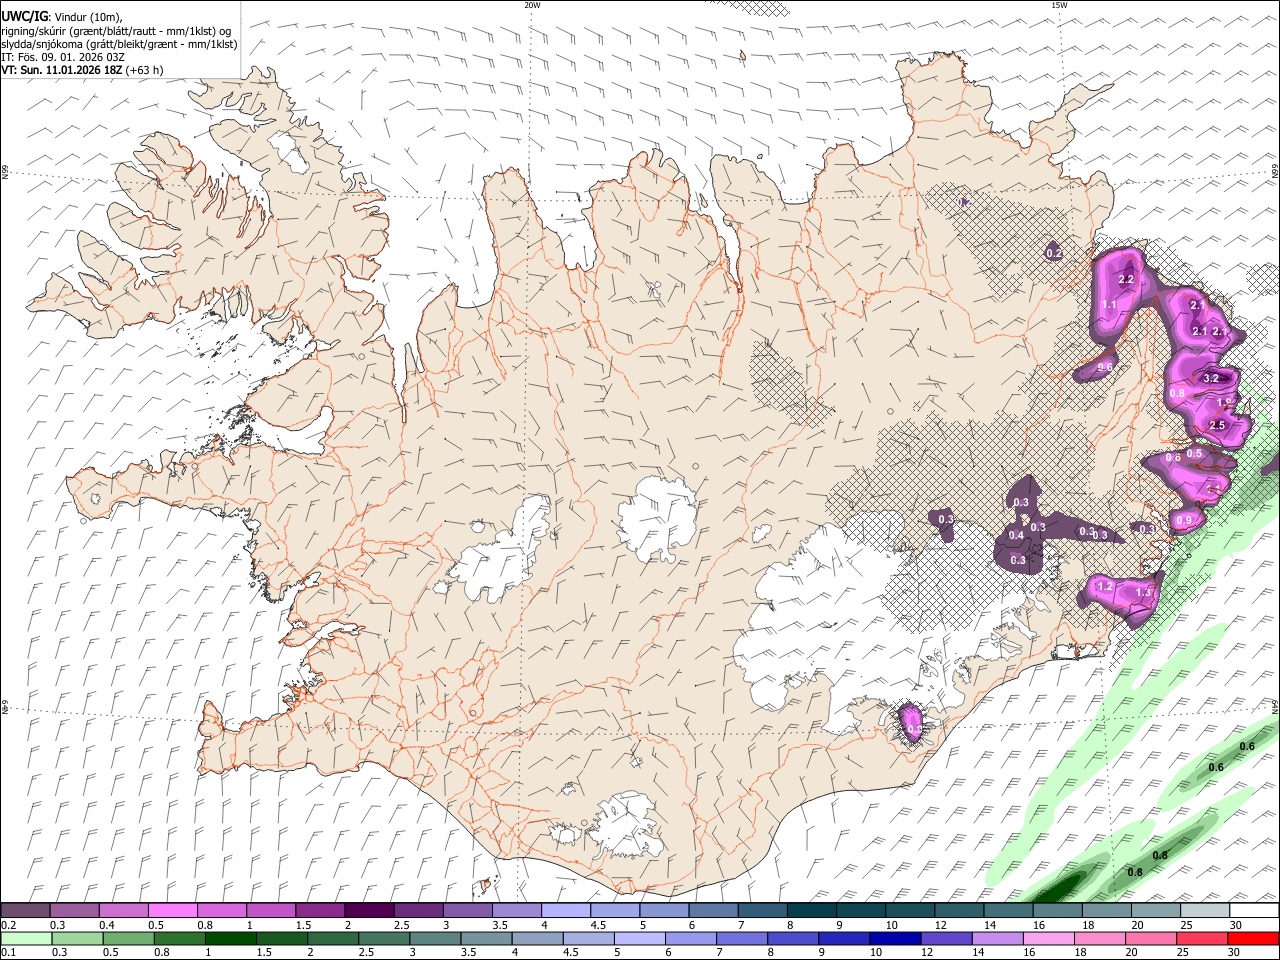Pick the deep blue 10–12 rain swatch
The width and height of the screenshot is (1280, 960).
click(x=895, y=938)
